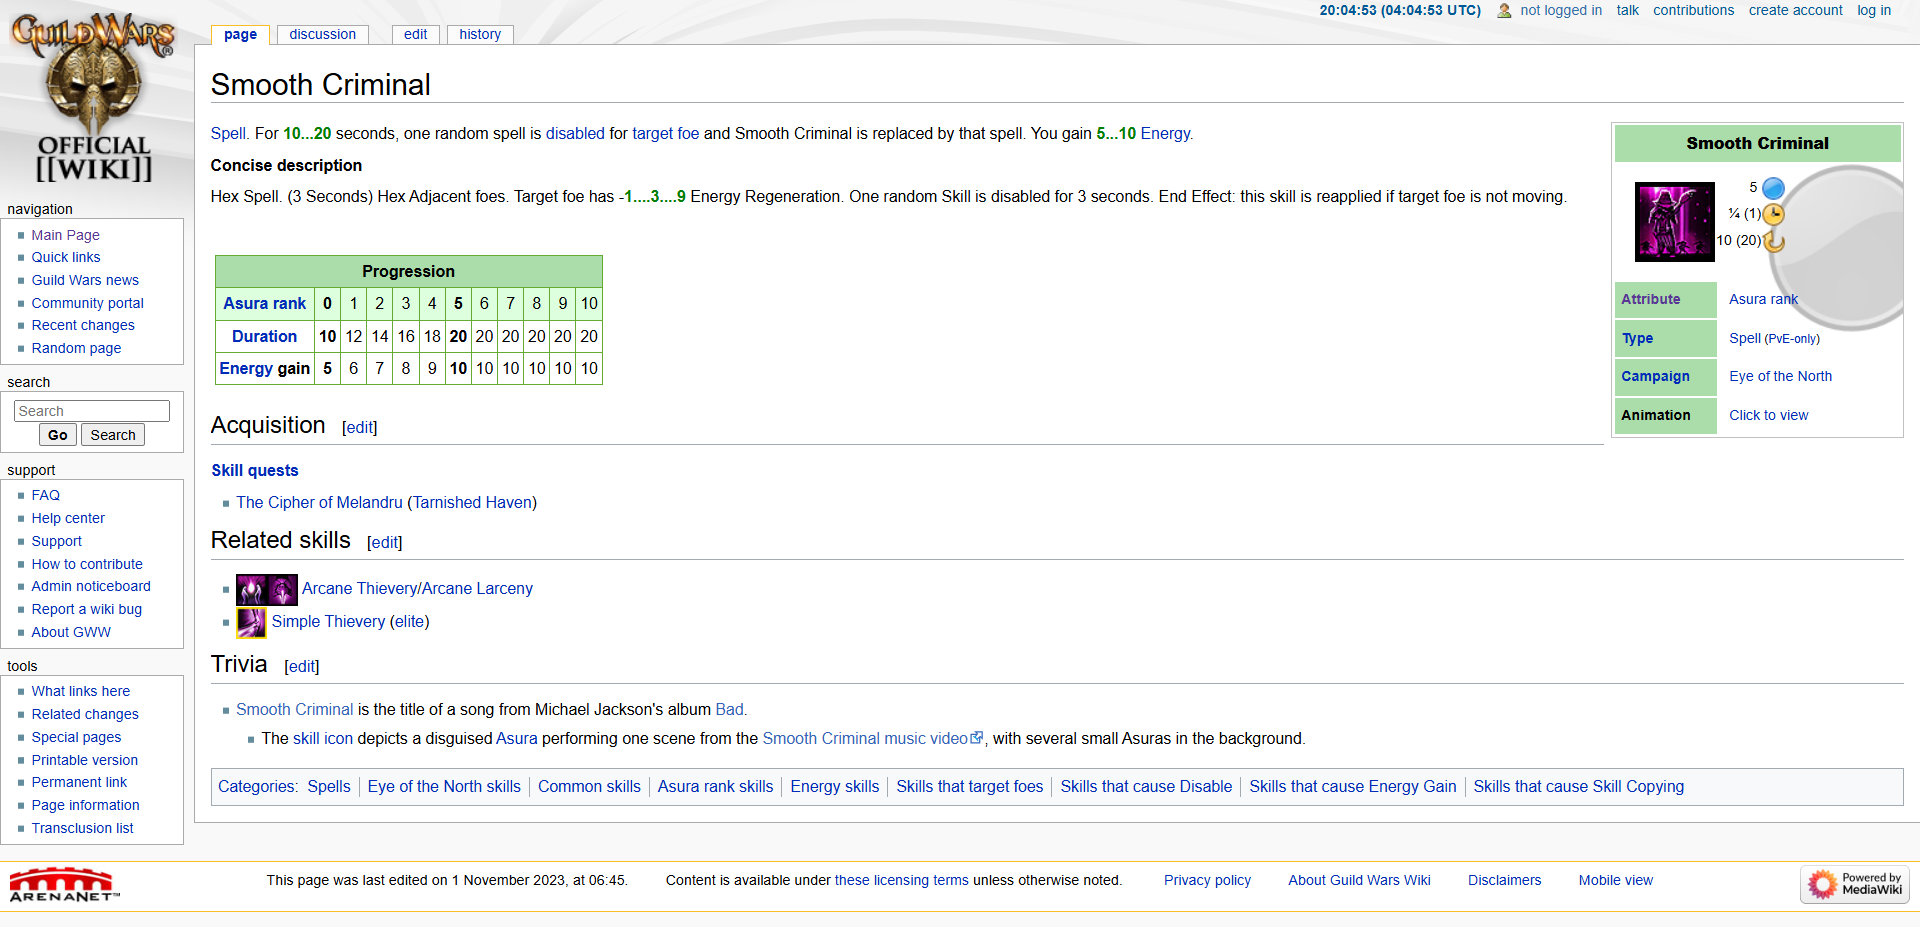Image resolution: width=1920 pixels, height=927 pixels.
Task: Click the ArenaNet logo in footer
Action: tap(64, 885)
